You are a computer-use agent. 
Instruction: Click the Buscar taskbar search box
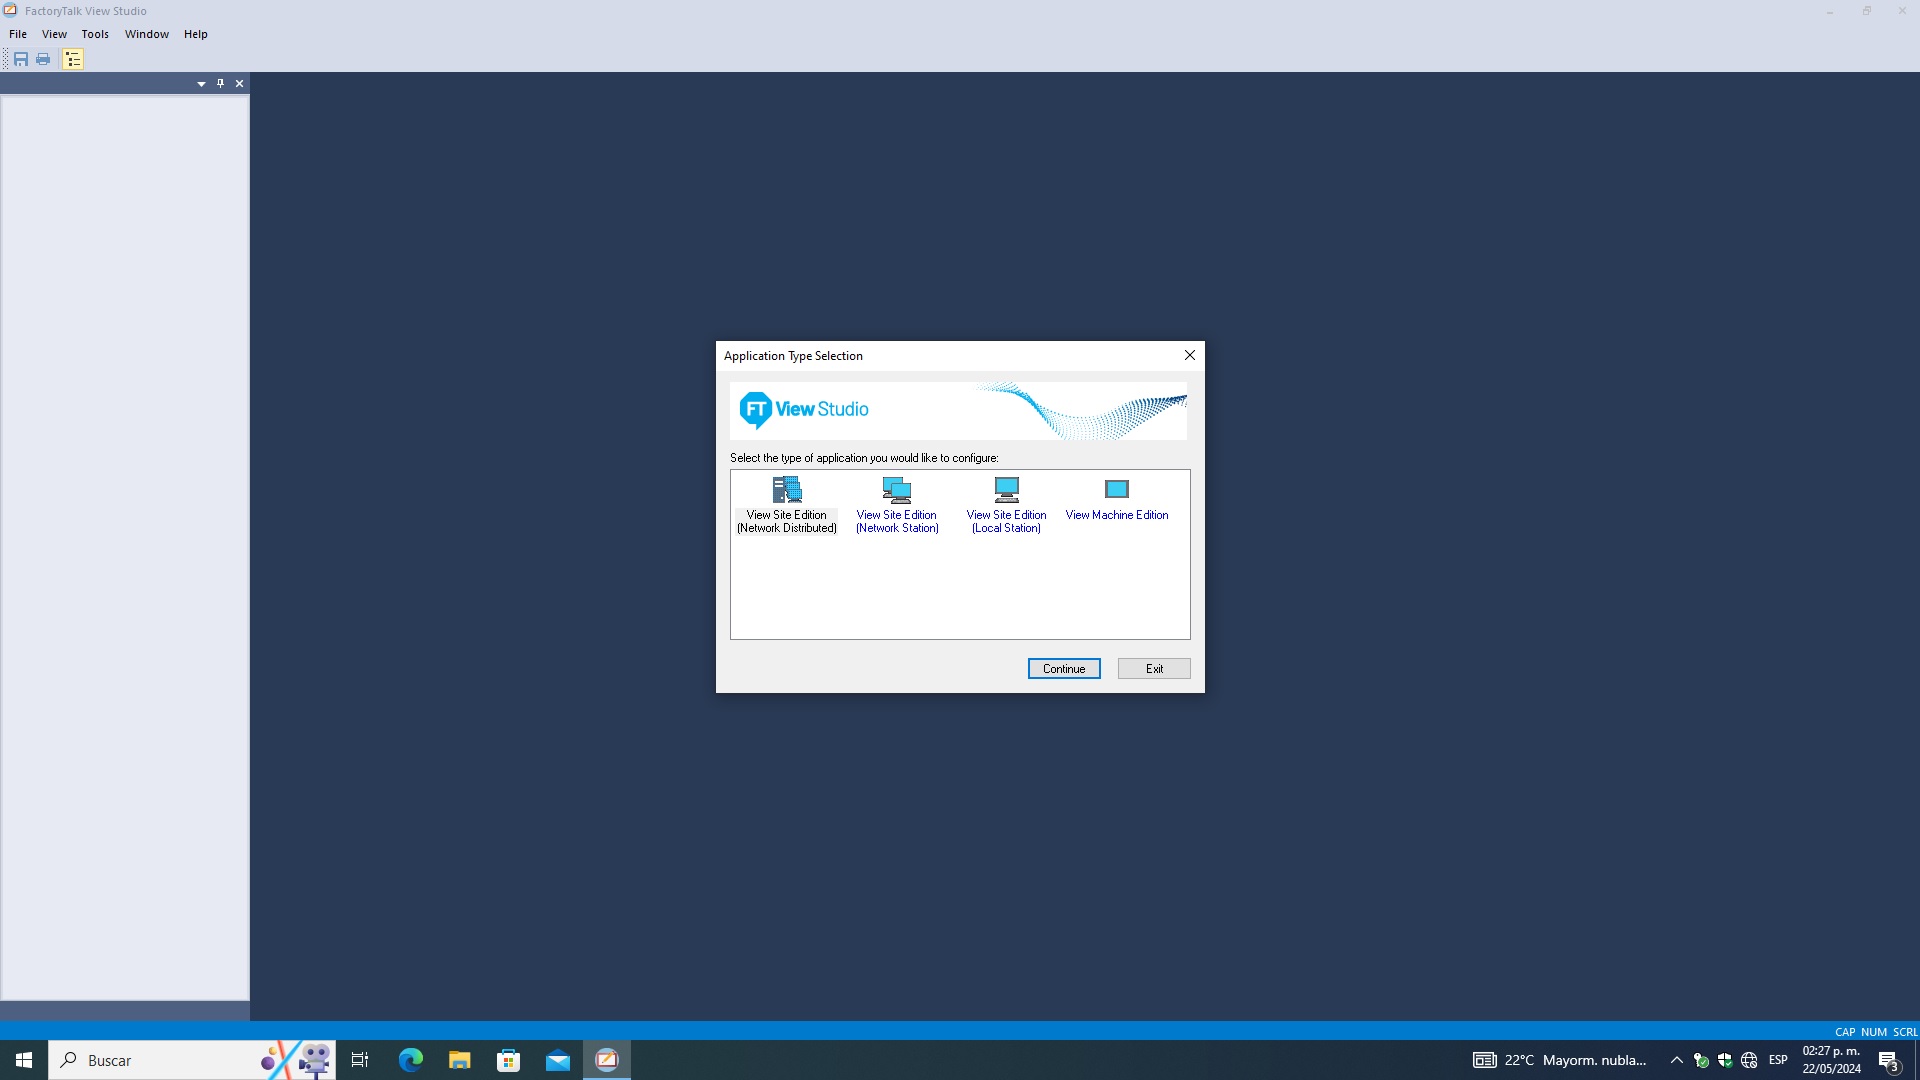pos(192,1060)
